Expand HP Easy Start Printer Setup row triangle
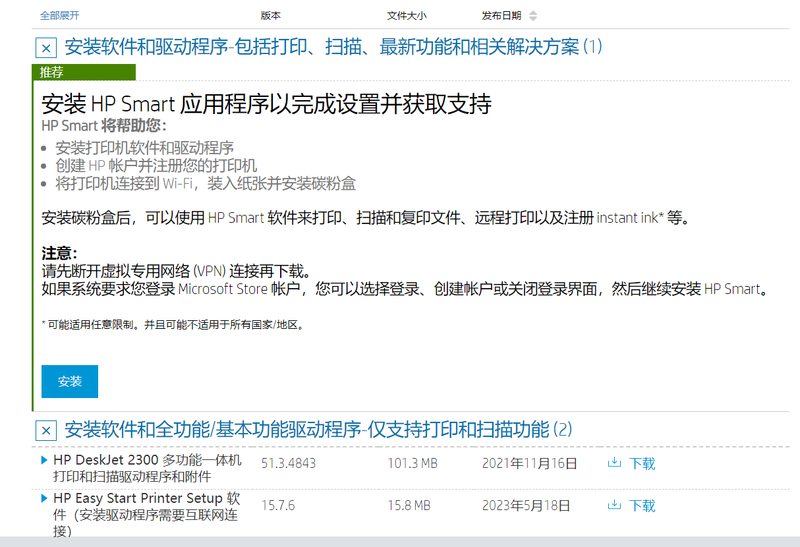This screenshot has width=800, height=547. (44, 497)
